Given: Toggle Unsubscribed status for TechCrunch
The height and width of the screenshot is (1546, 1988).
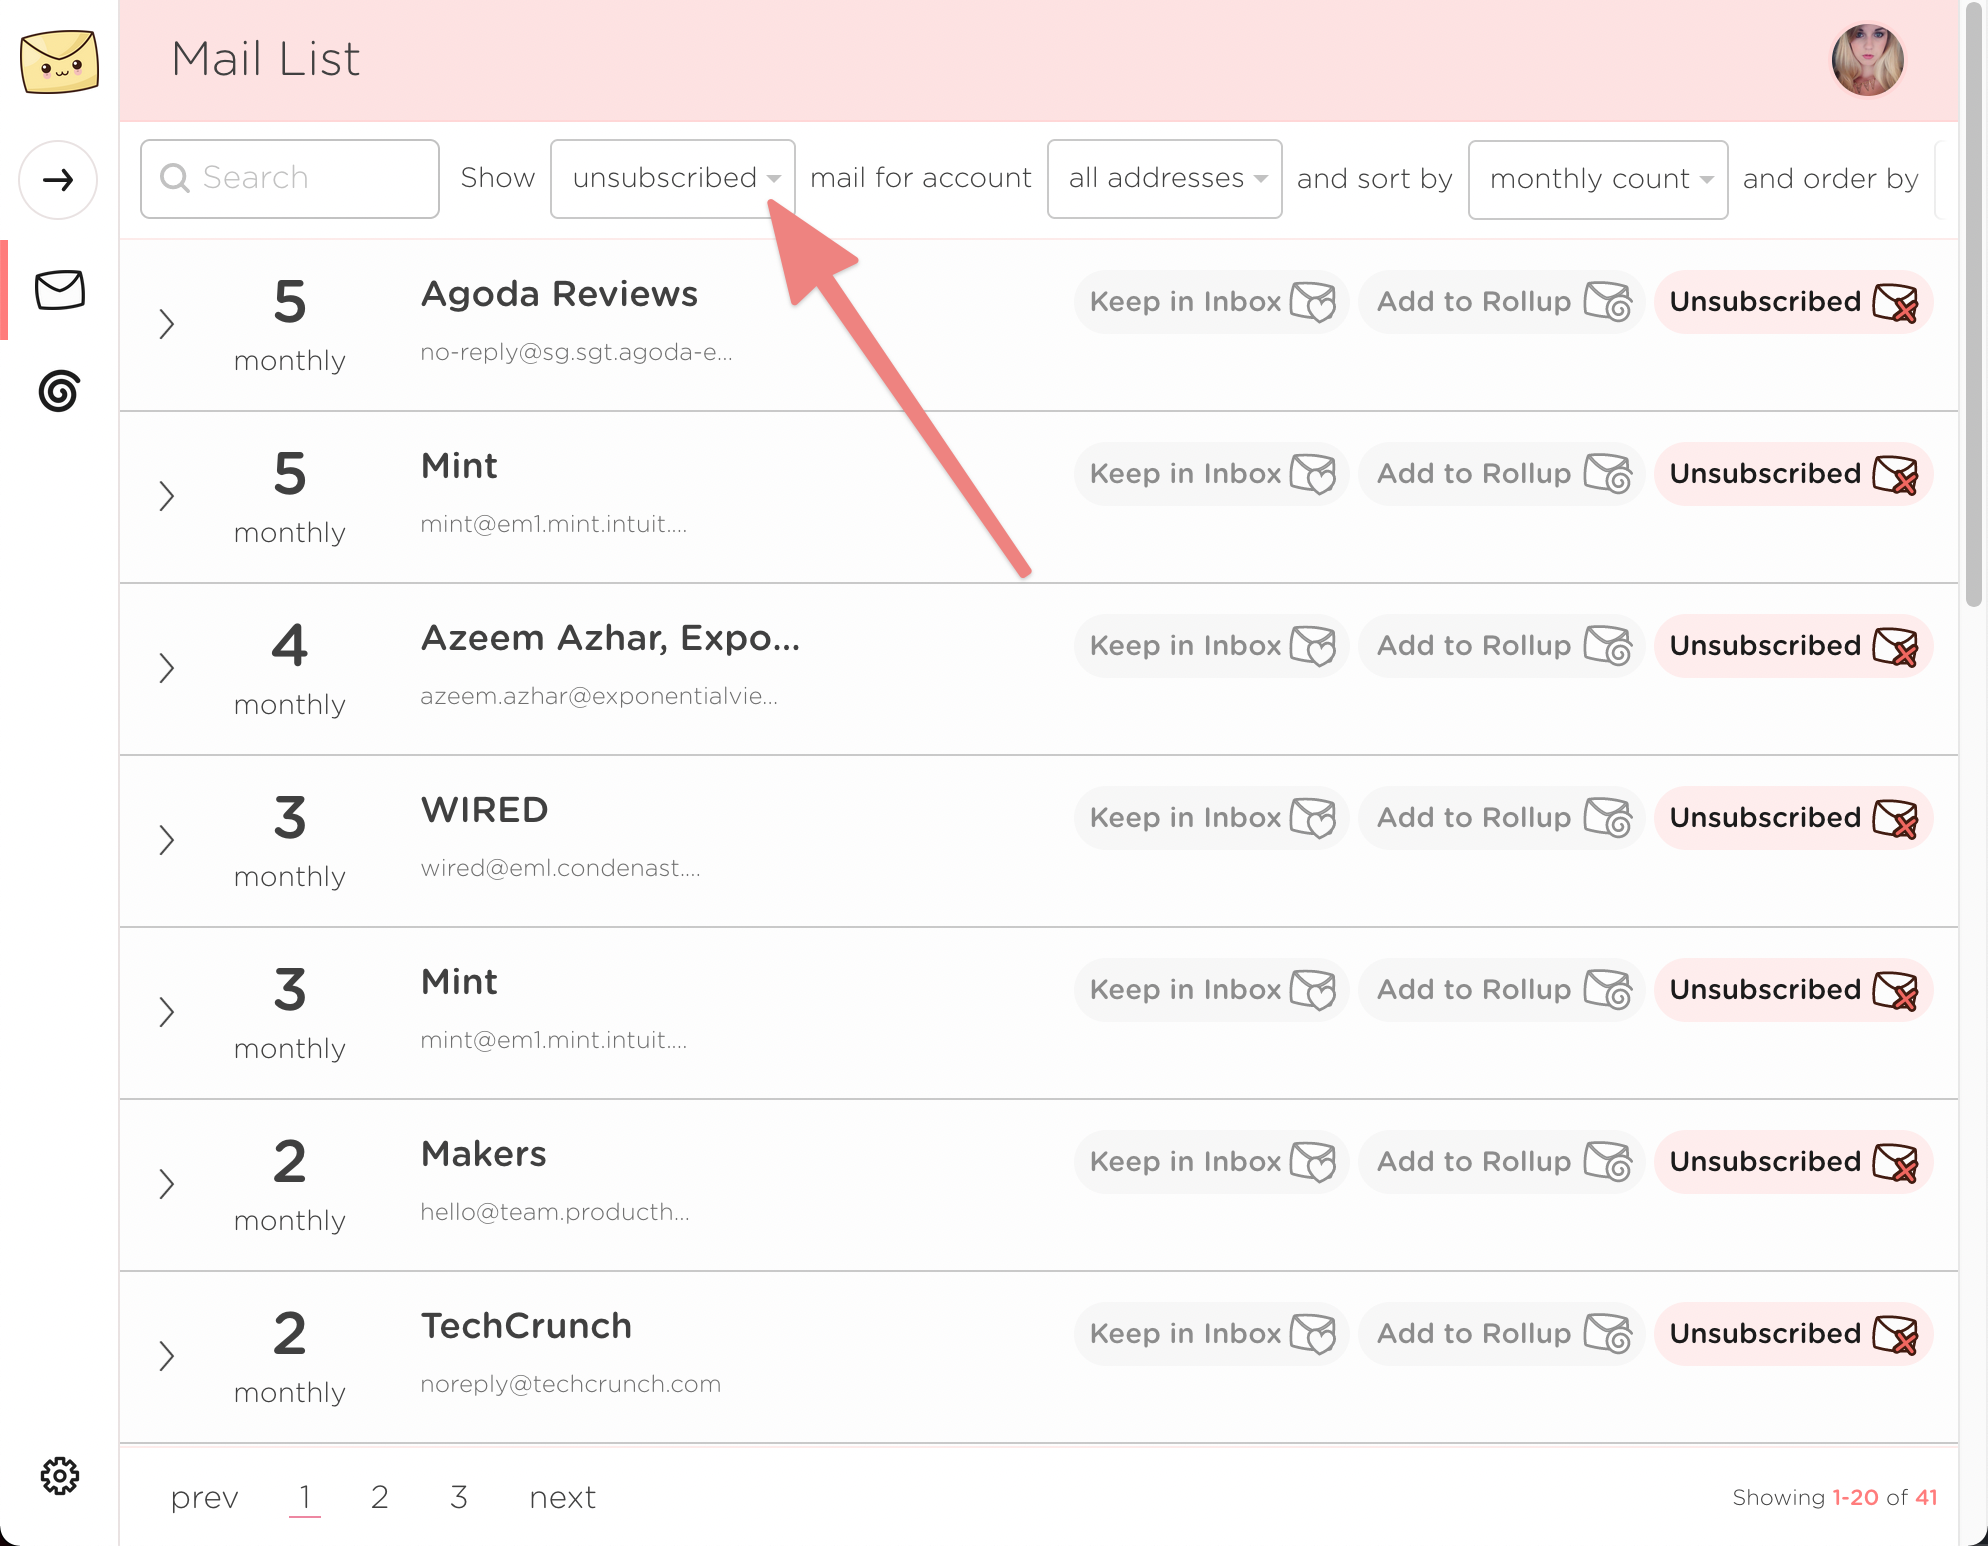Looking at the screenshot, I should point(1793,1334).
